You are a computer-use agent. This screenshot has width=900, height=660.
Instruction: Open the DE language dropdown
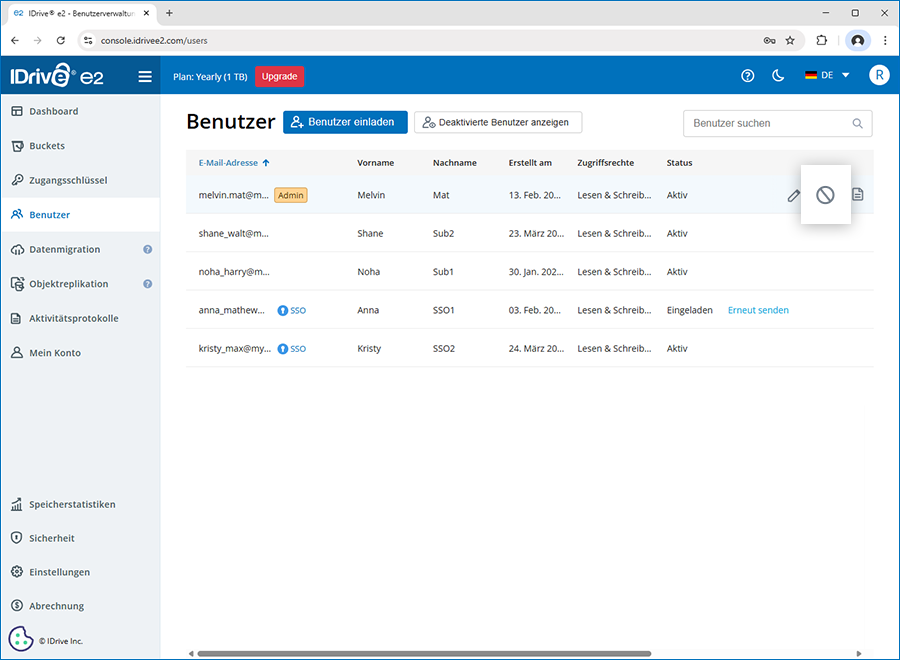pyautogui.click(x=827, y=76)
